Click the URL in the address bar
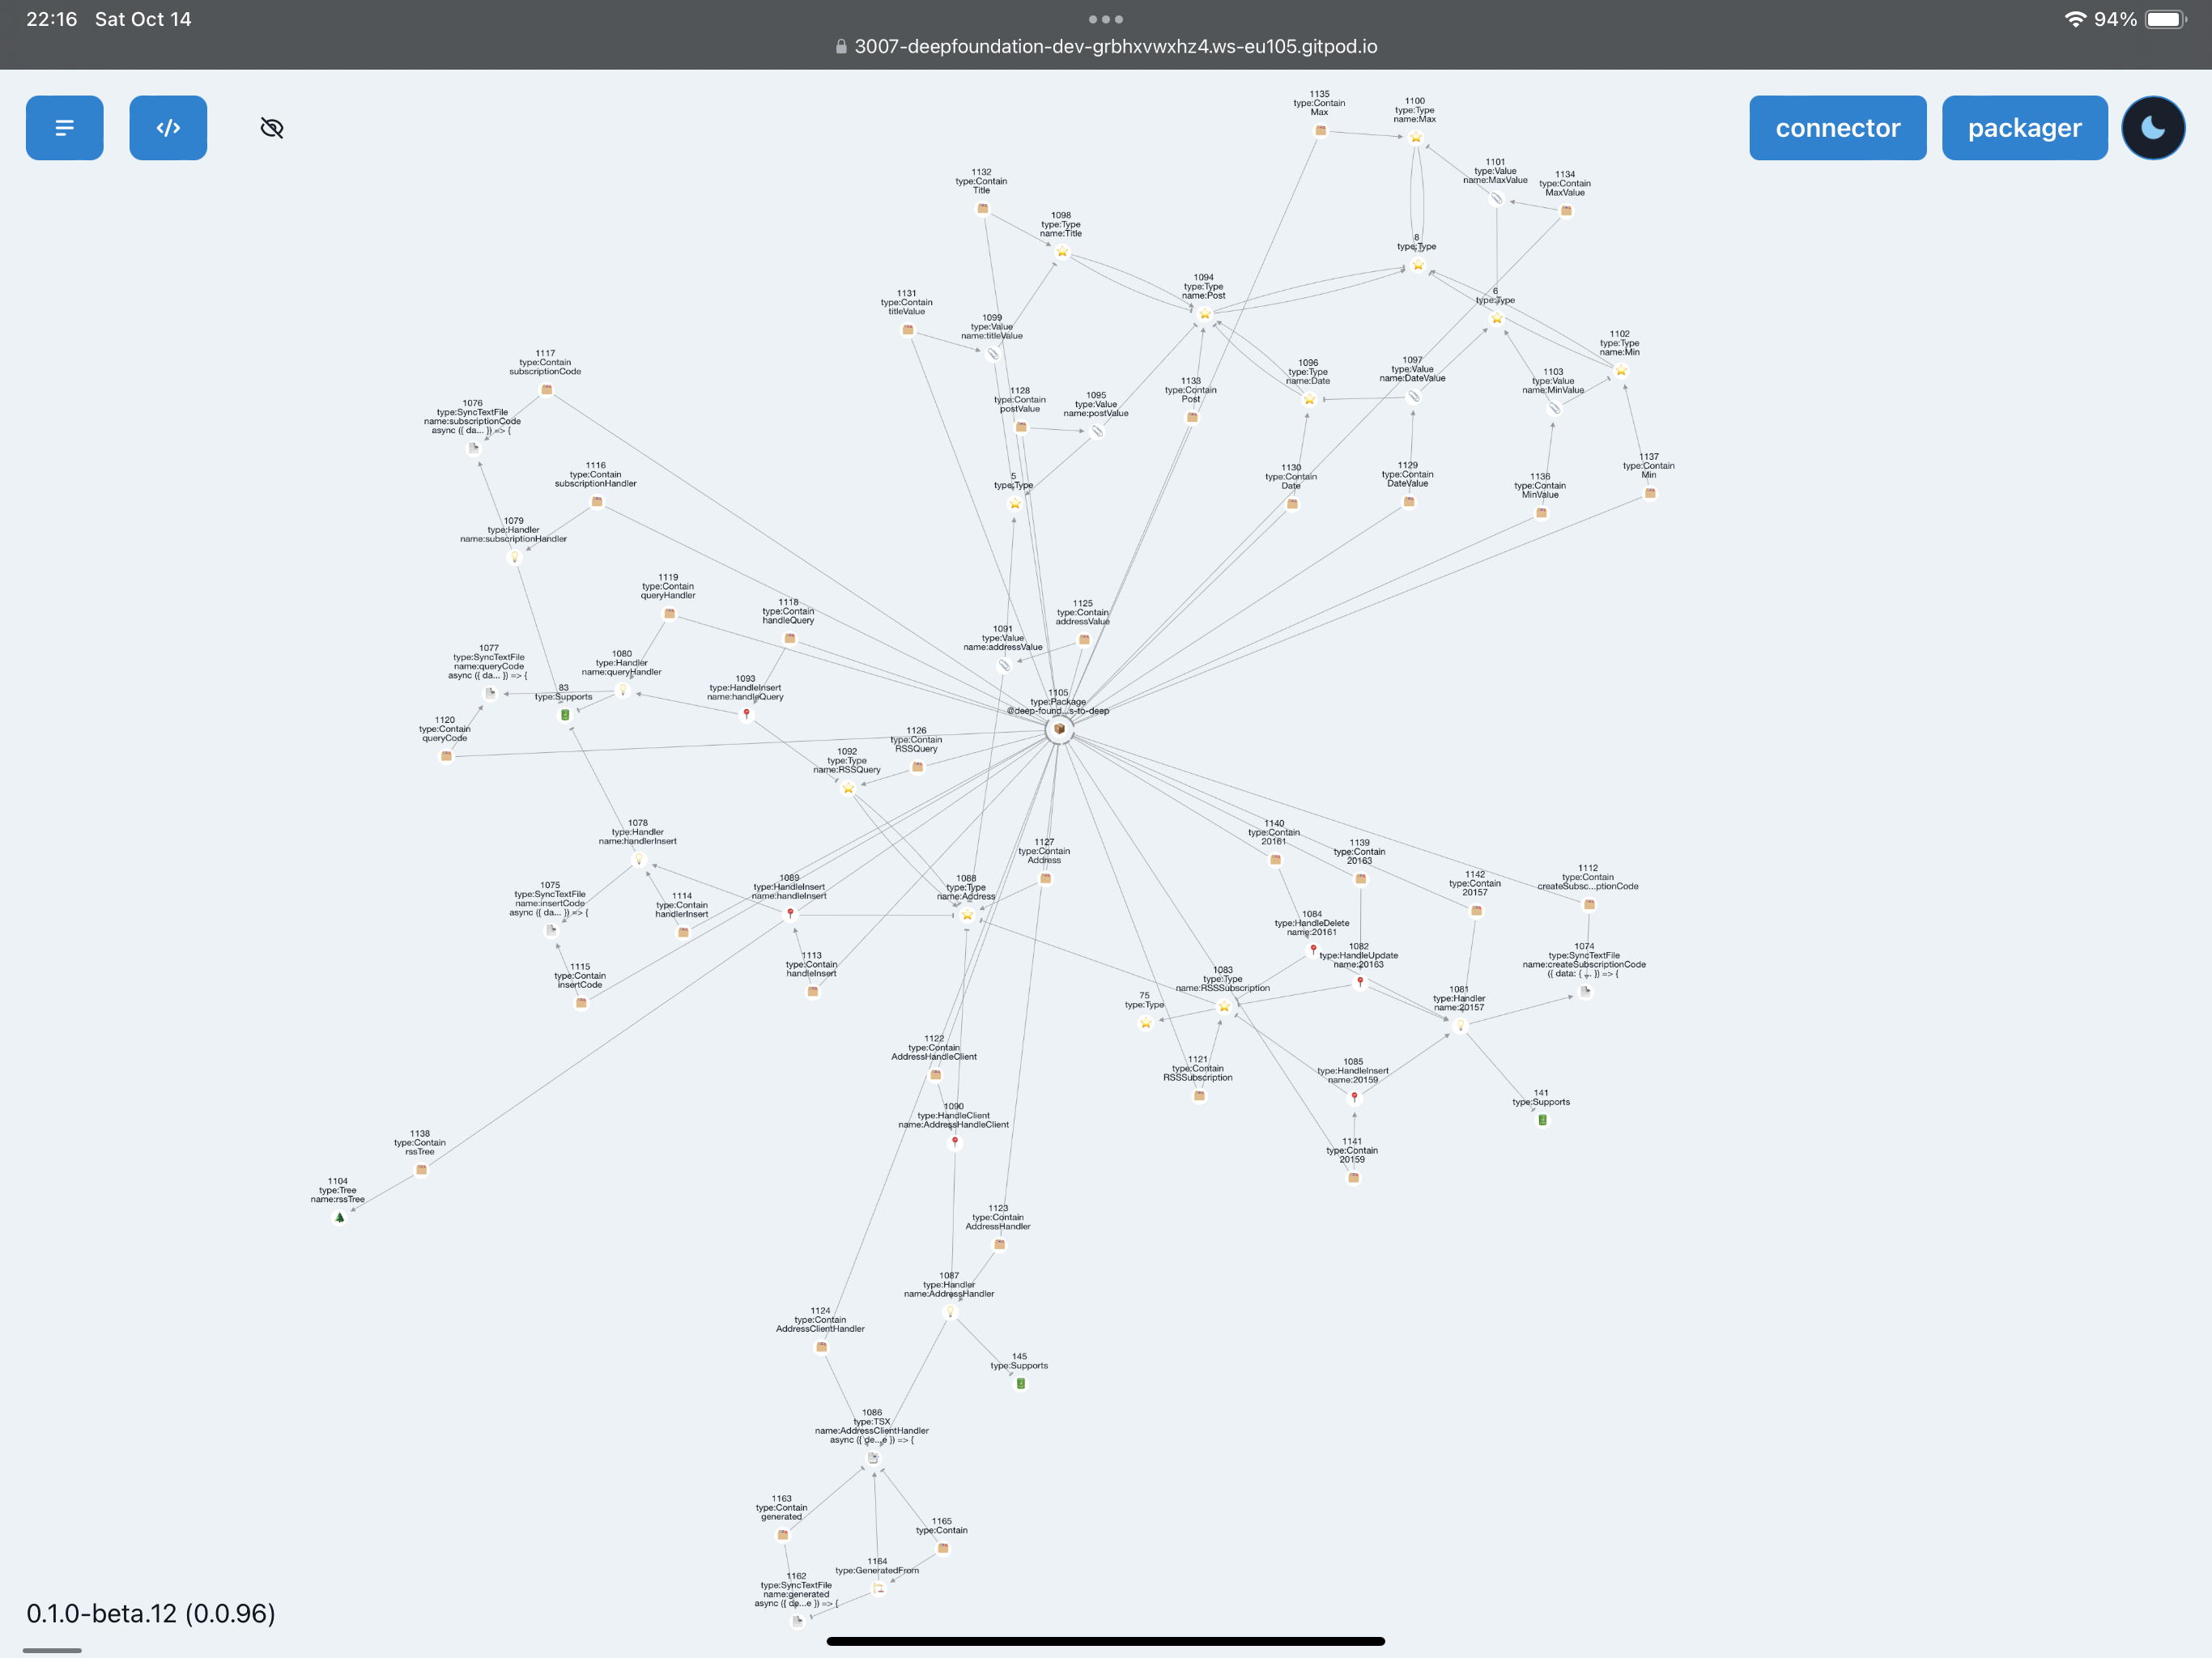 [1115, 46]
